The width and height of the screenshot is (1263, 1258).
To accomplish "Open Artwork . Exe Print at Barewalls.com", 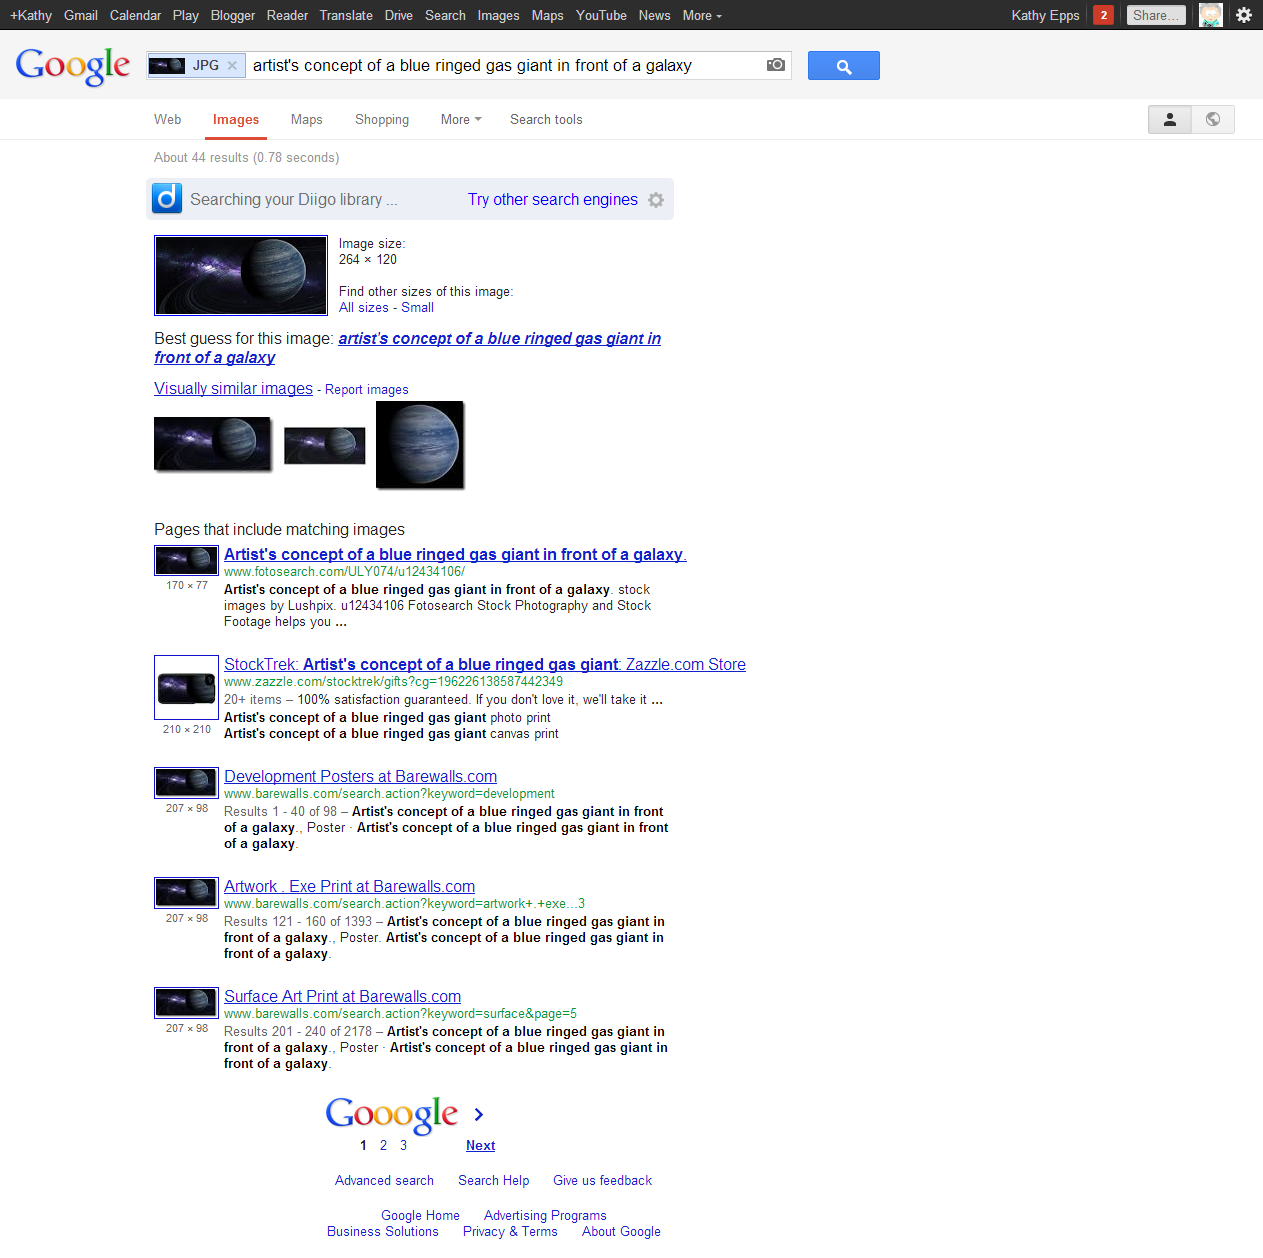I will tap(349, 886).
